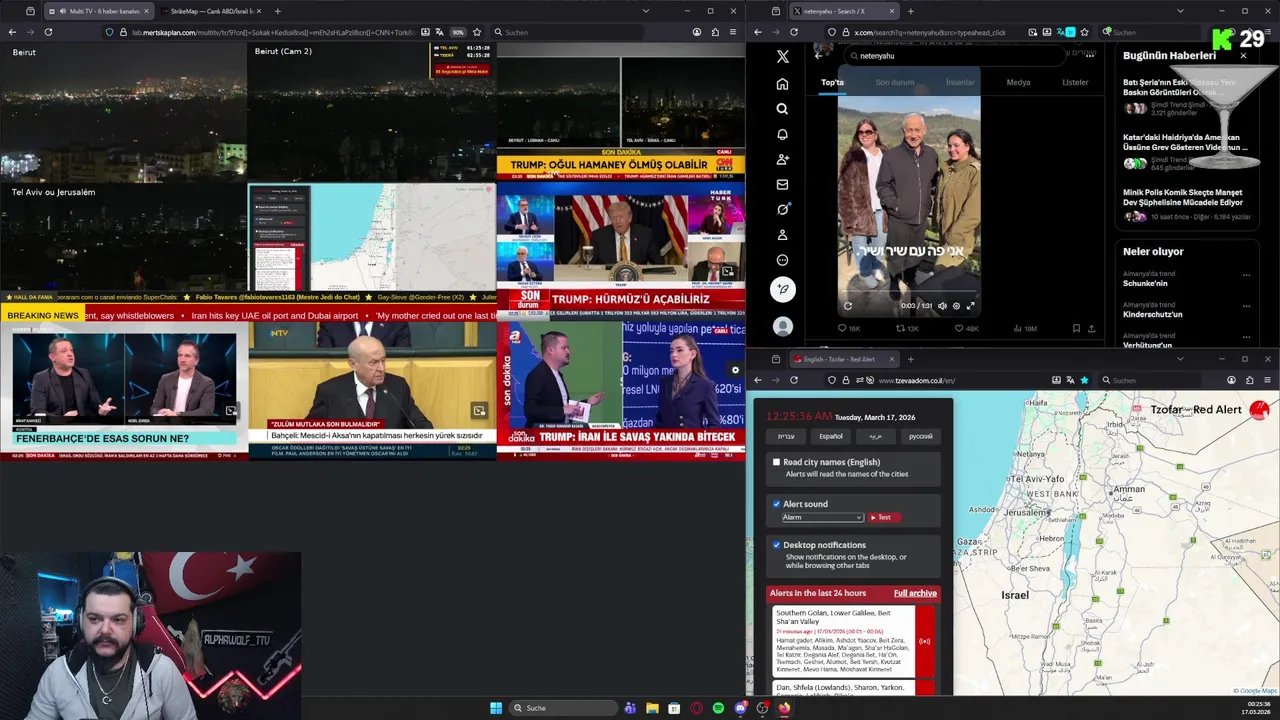Switch to Son durum tab on X
The height and width of the screenshot is (720, 1280).
tap(894, 82)
